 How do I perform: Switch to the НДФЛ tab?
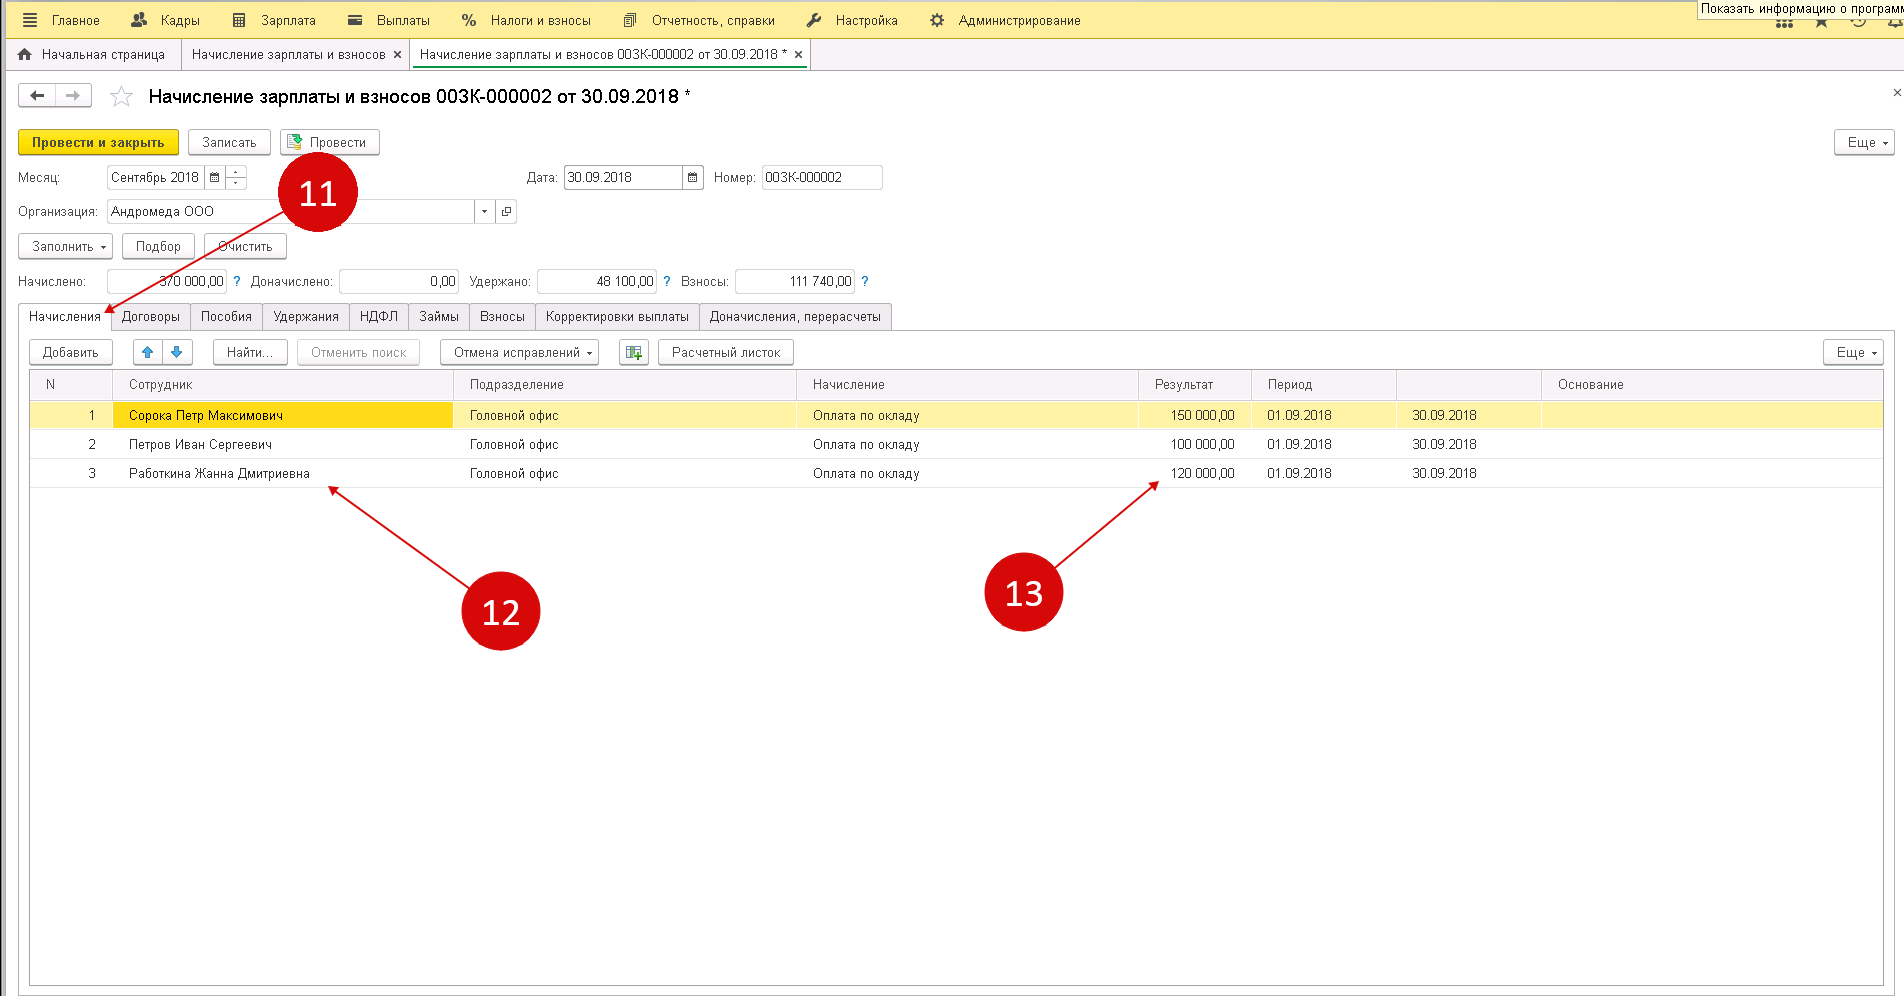[379, 317]
